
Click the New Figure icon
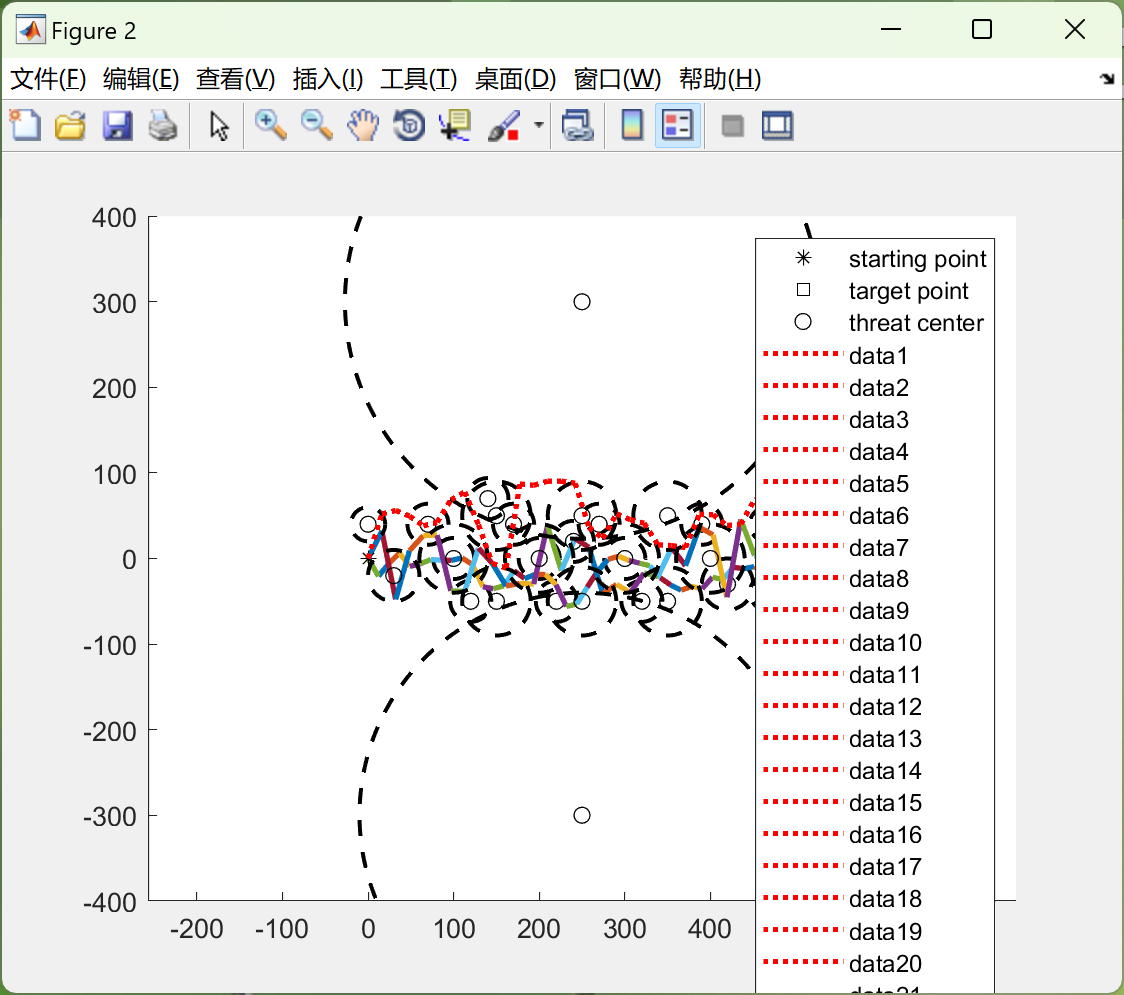pyautogui.click(x=25, y=125)
